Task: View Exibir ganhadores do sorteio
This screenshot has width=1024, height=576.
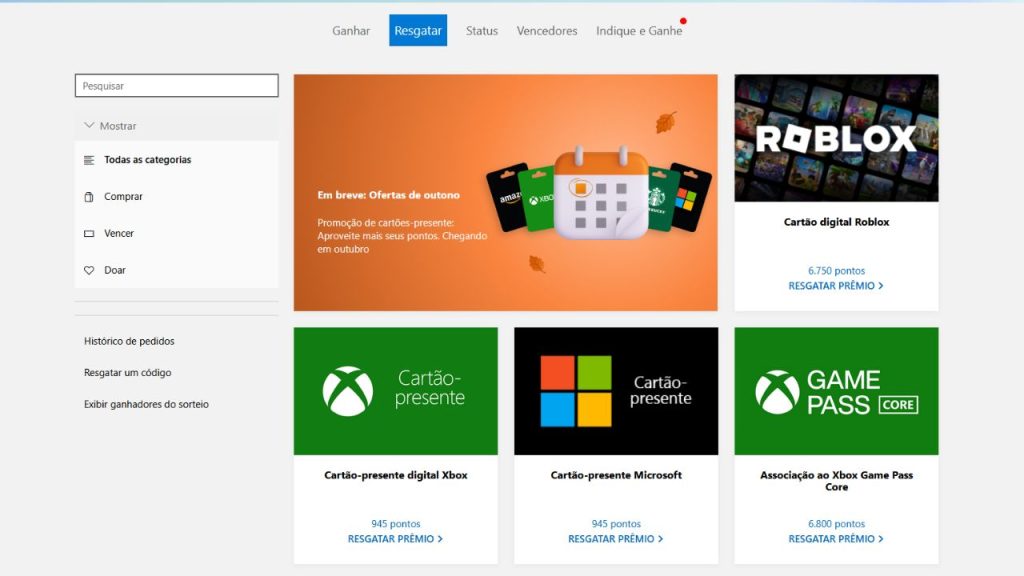Action: pos(146,404)
